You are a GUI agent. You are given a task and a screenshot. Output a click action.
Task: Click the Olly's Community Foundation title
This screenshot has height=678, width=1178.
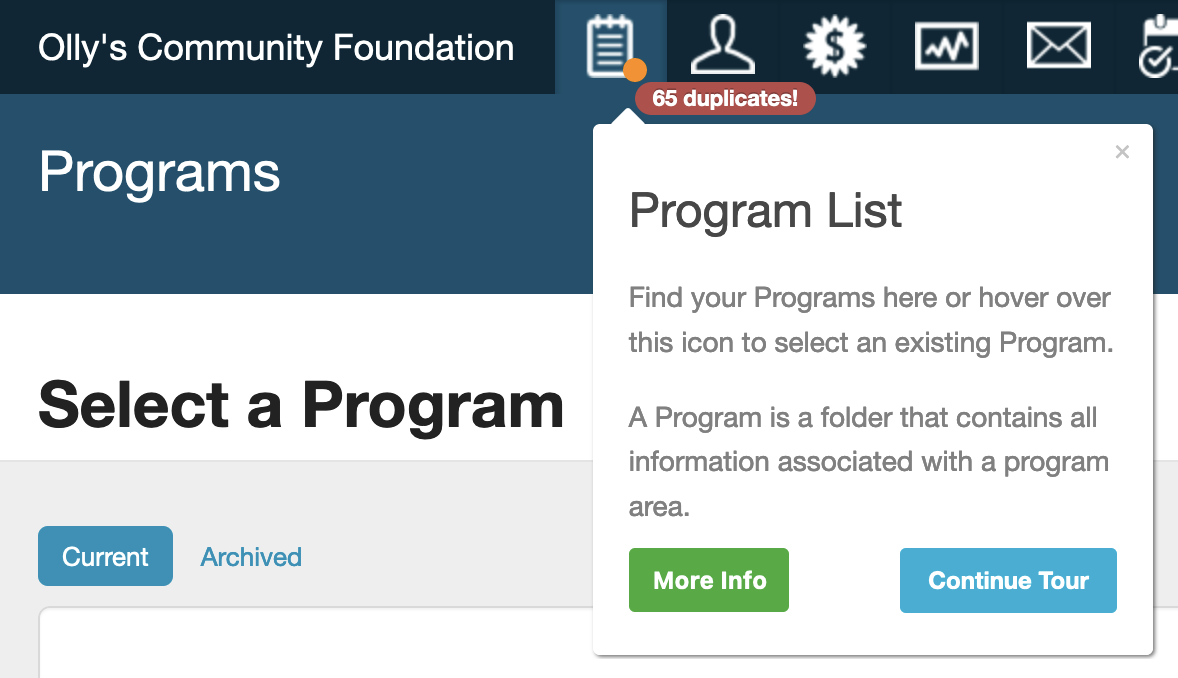[x=276, y=47]
